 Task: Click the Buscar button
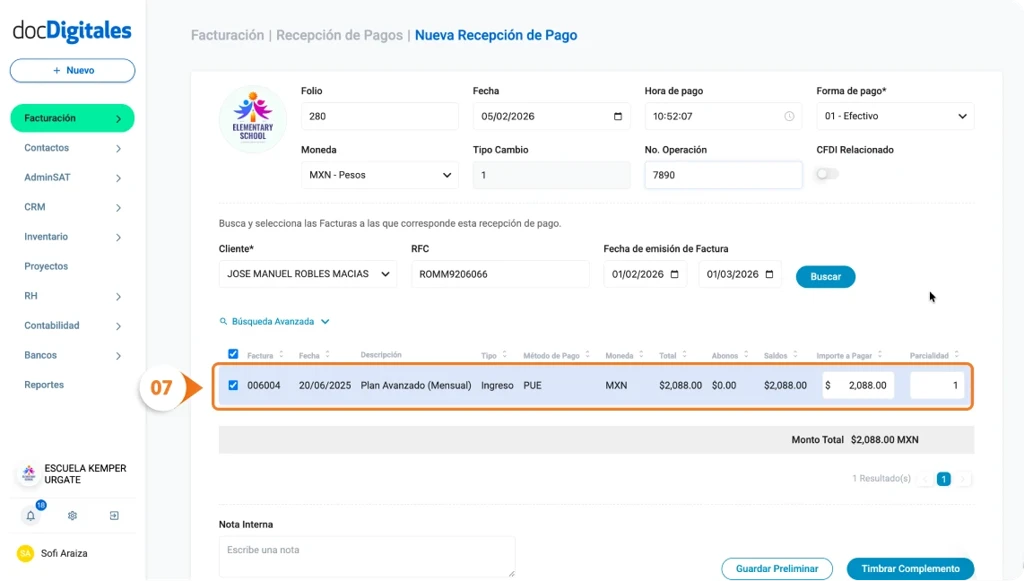[825, 276]
